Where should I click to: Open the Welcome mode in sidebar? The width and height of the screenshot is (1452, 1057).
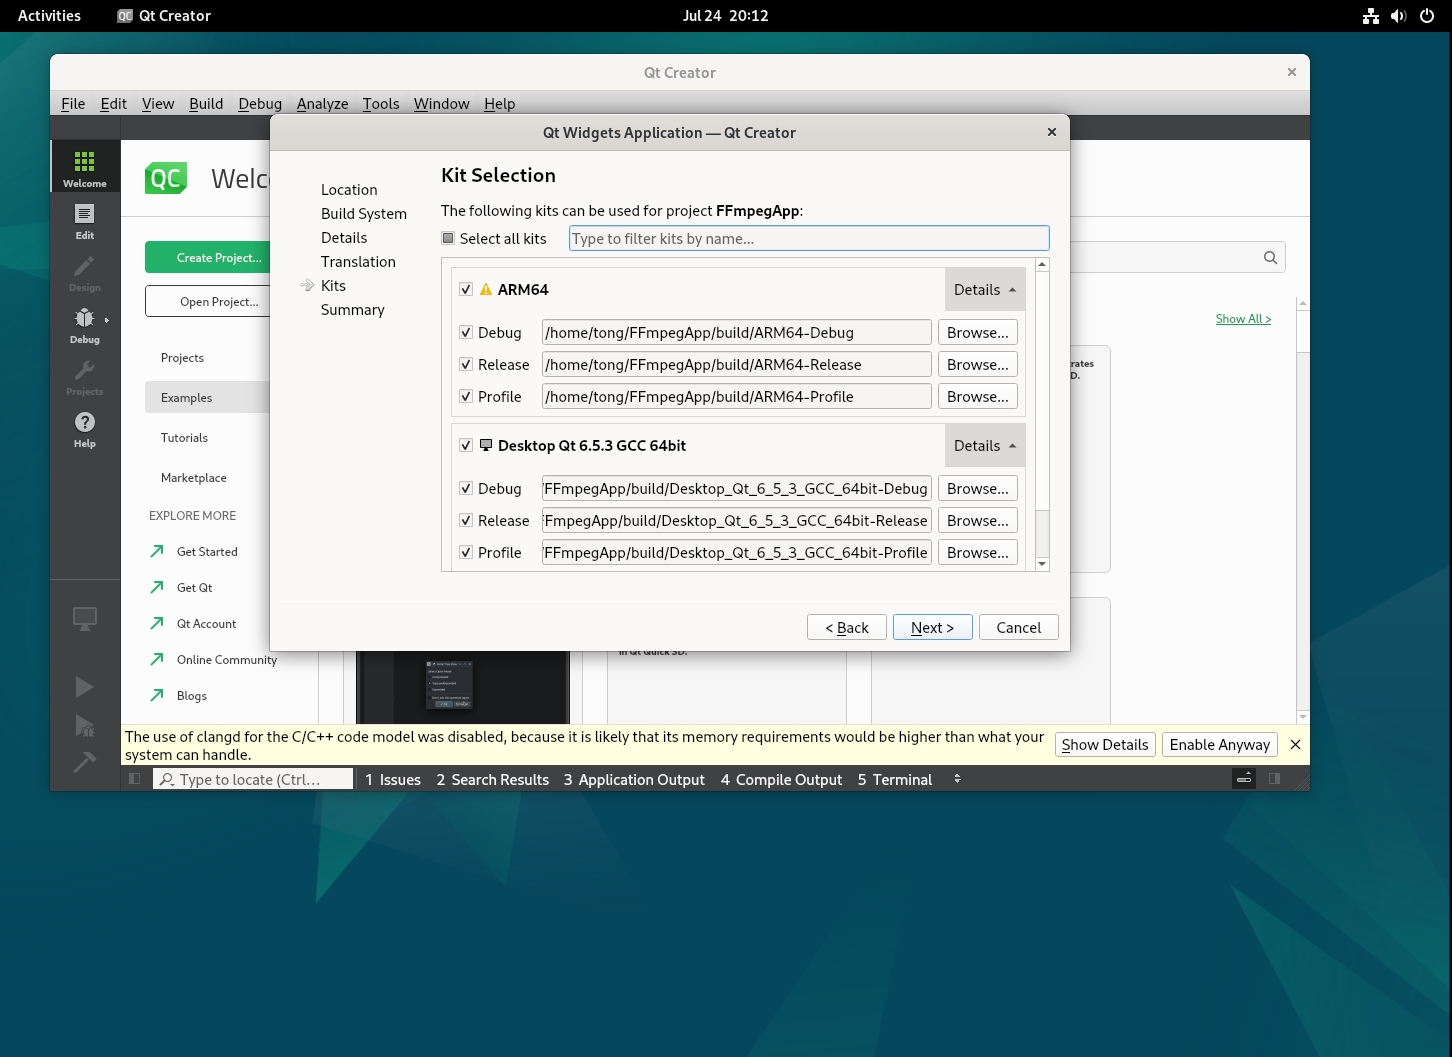[84, 167]
